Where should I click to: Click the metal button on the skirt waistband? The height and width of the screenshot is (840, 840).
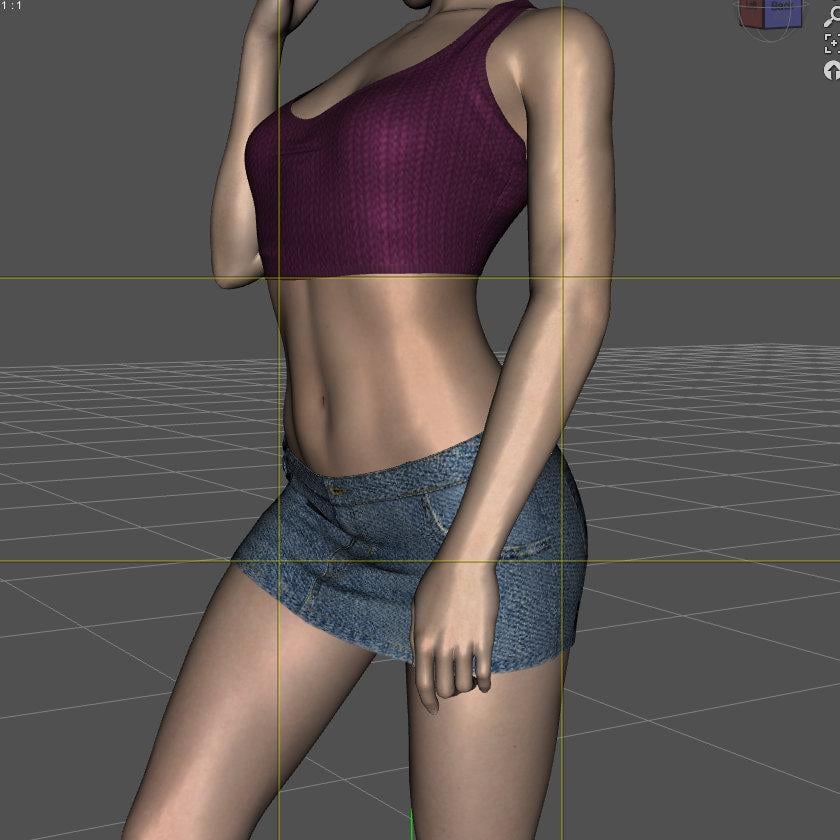(338, 490)
